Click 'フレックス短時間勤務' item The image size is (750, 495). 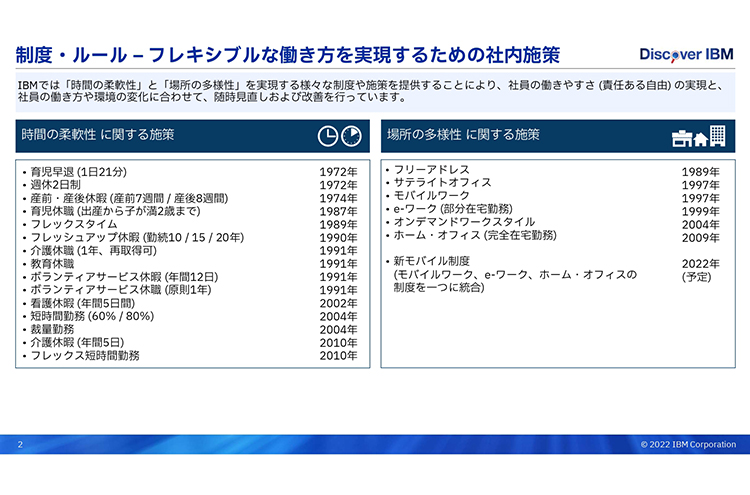pos(85,356)
